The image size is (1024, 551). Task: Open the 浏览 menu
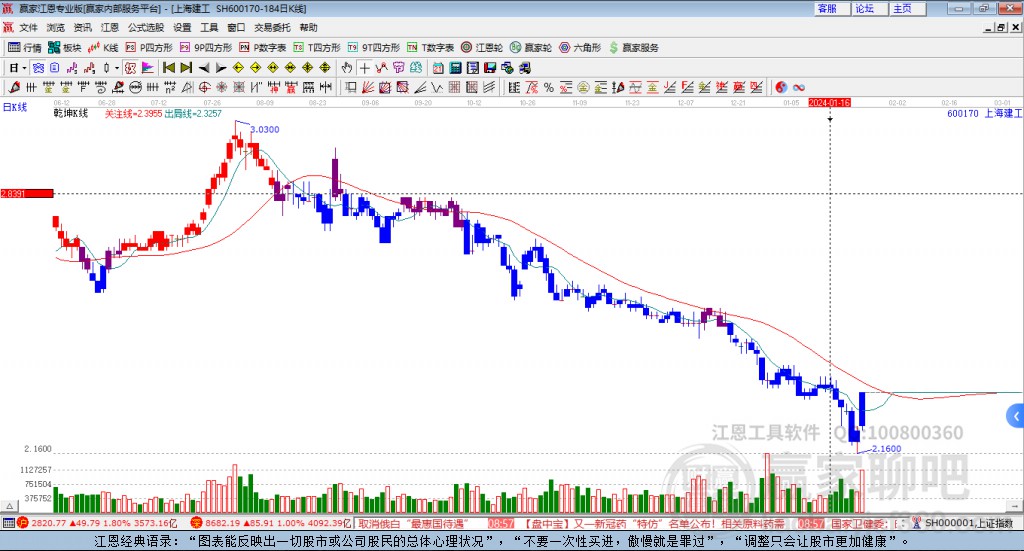pos(56,27)
